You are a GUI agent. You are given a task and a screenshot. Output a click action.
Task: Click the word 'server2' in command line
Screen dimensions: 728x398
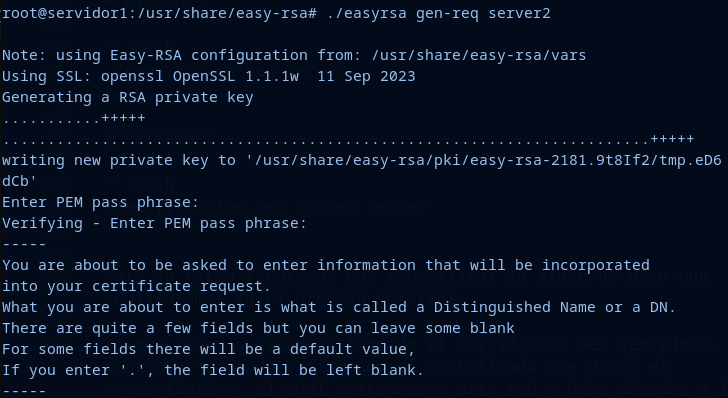tap(519, 13)
